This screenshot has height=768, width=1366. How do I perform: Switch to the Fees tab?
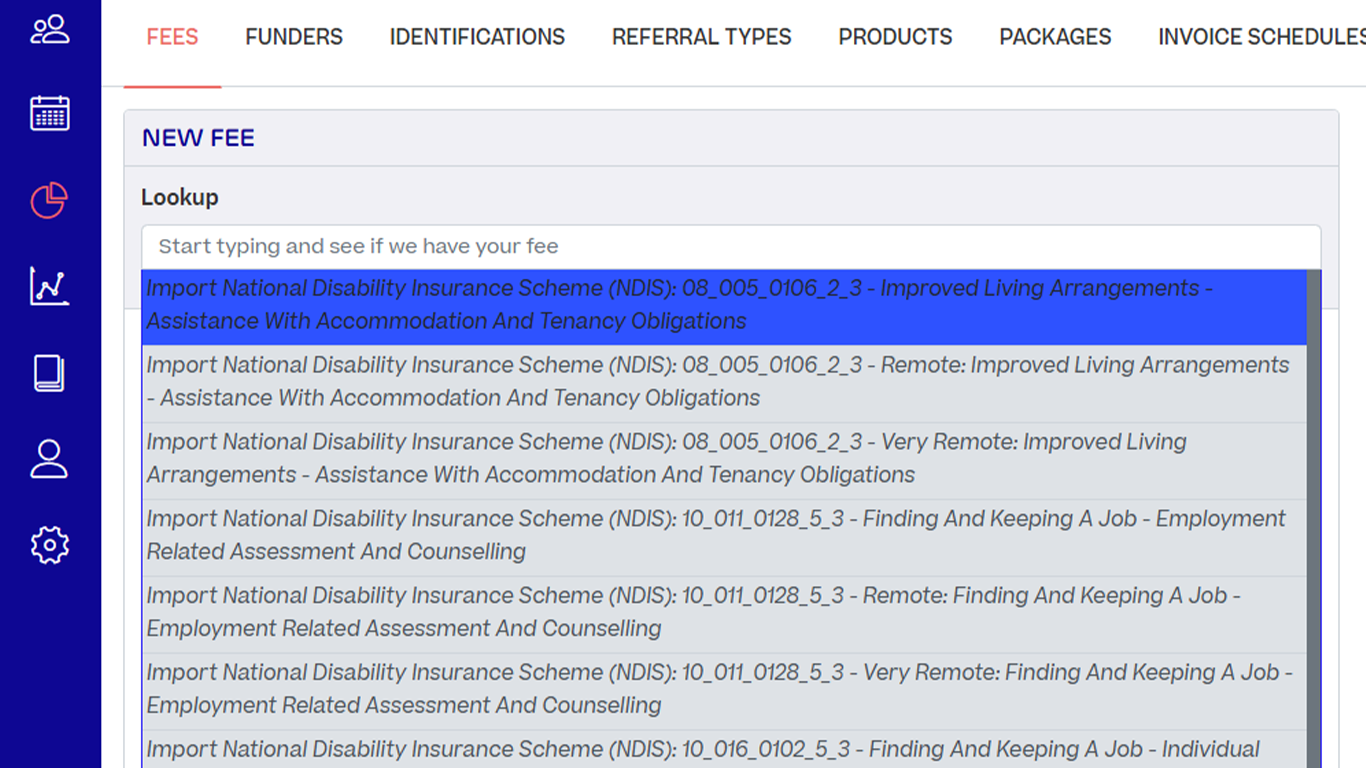click(x=172, y=37)
